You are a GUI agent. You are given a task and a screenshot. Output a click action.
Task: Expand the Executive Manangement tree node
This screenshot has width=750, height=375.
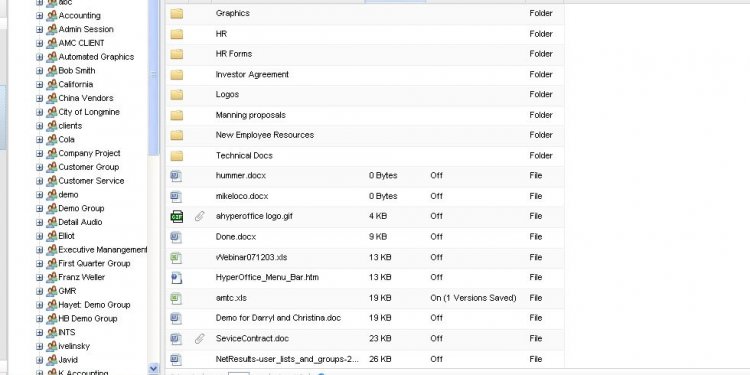coord(39,250)
